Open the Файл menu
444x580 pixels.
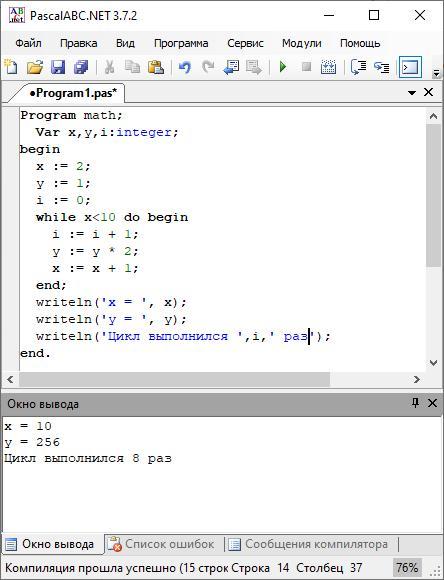pyautogui.click(x=28, y=43)
